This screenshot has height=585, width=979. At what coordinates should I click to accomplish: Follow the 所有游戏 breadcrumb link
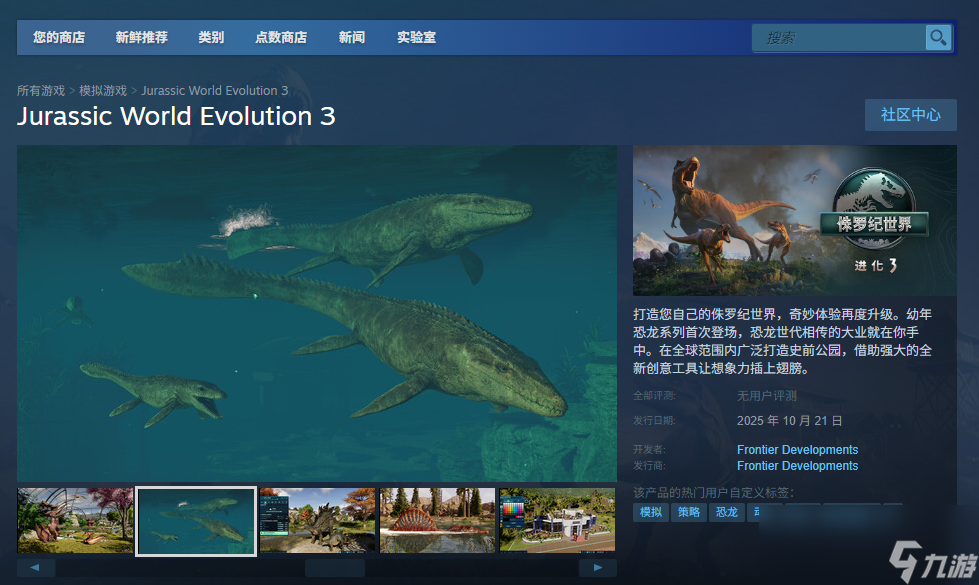click(41, 91)
